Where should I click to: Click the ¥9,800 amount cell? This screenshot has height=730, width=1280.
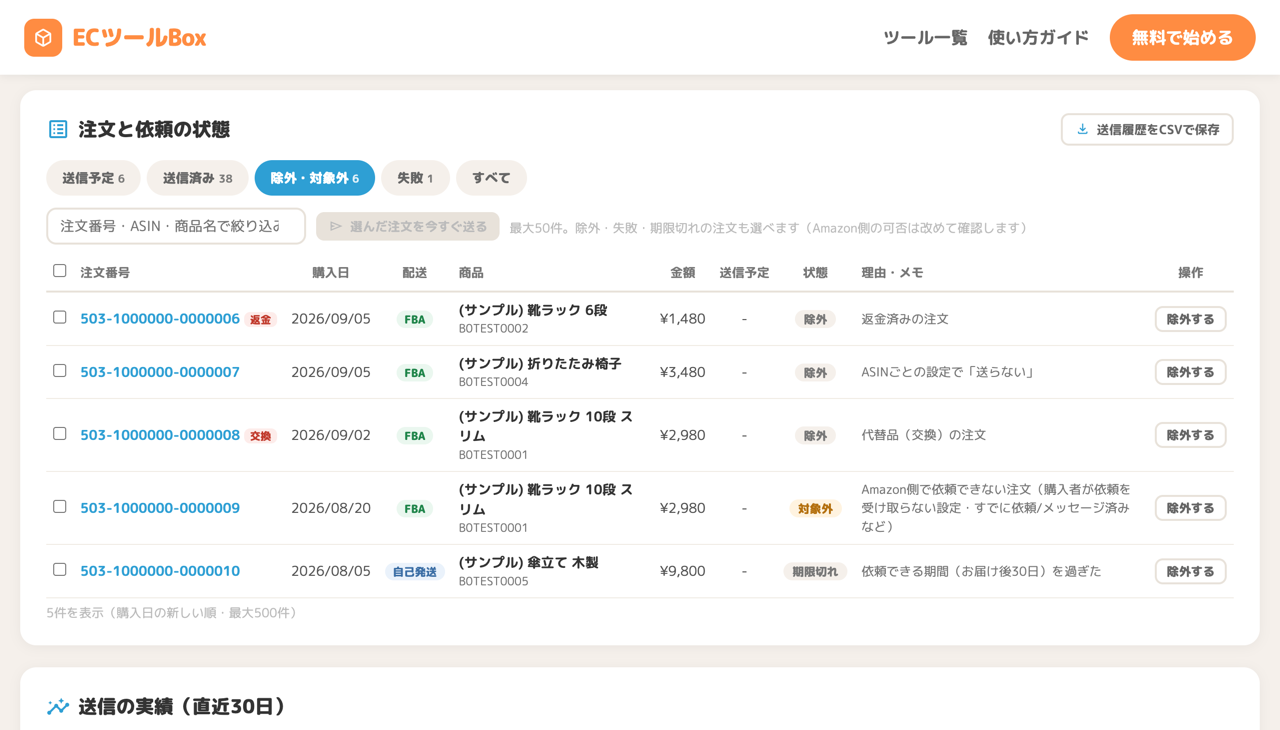click(683, 571)
